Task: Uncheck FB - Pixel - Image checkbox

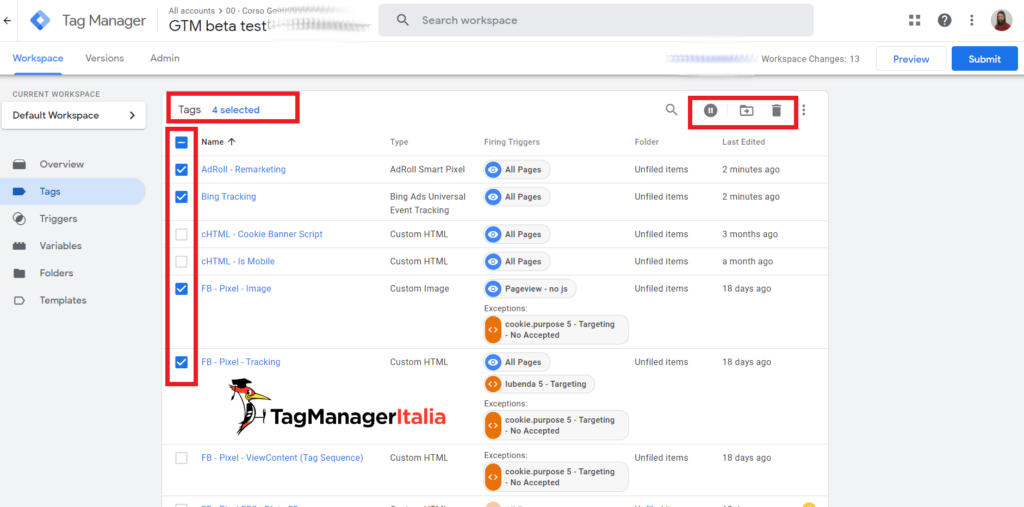Action: [x=182, y=289]
